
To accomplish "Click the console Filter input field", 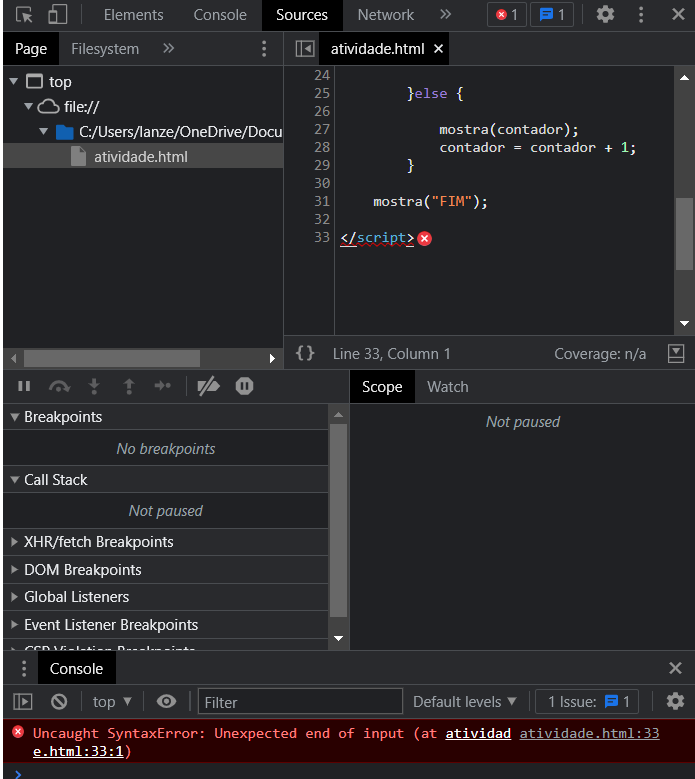I will [301, 701].
